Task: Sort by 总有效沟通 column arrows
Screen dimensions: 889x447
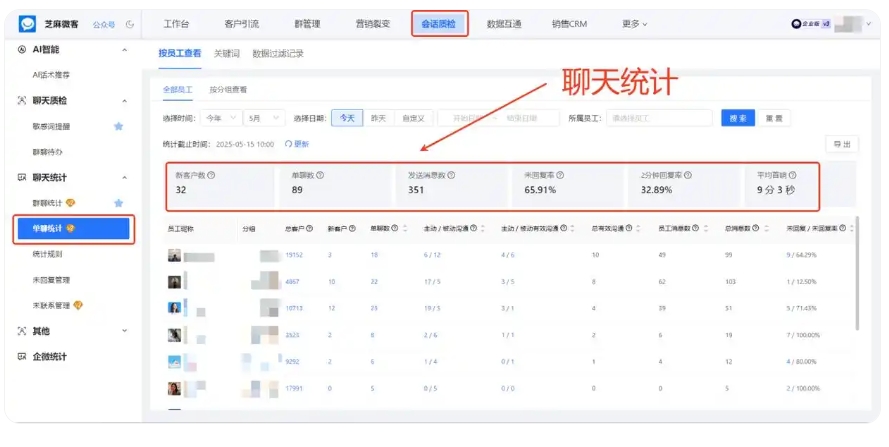Action: click(638, 228)
